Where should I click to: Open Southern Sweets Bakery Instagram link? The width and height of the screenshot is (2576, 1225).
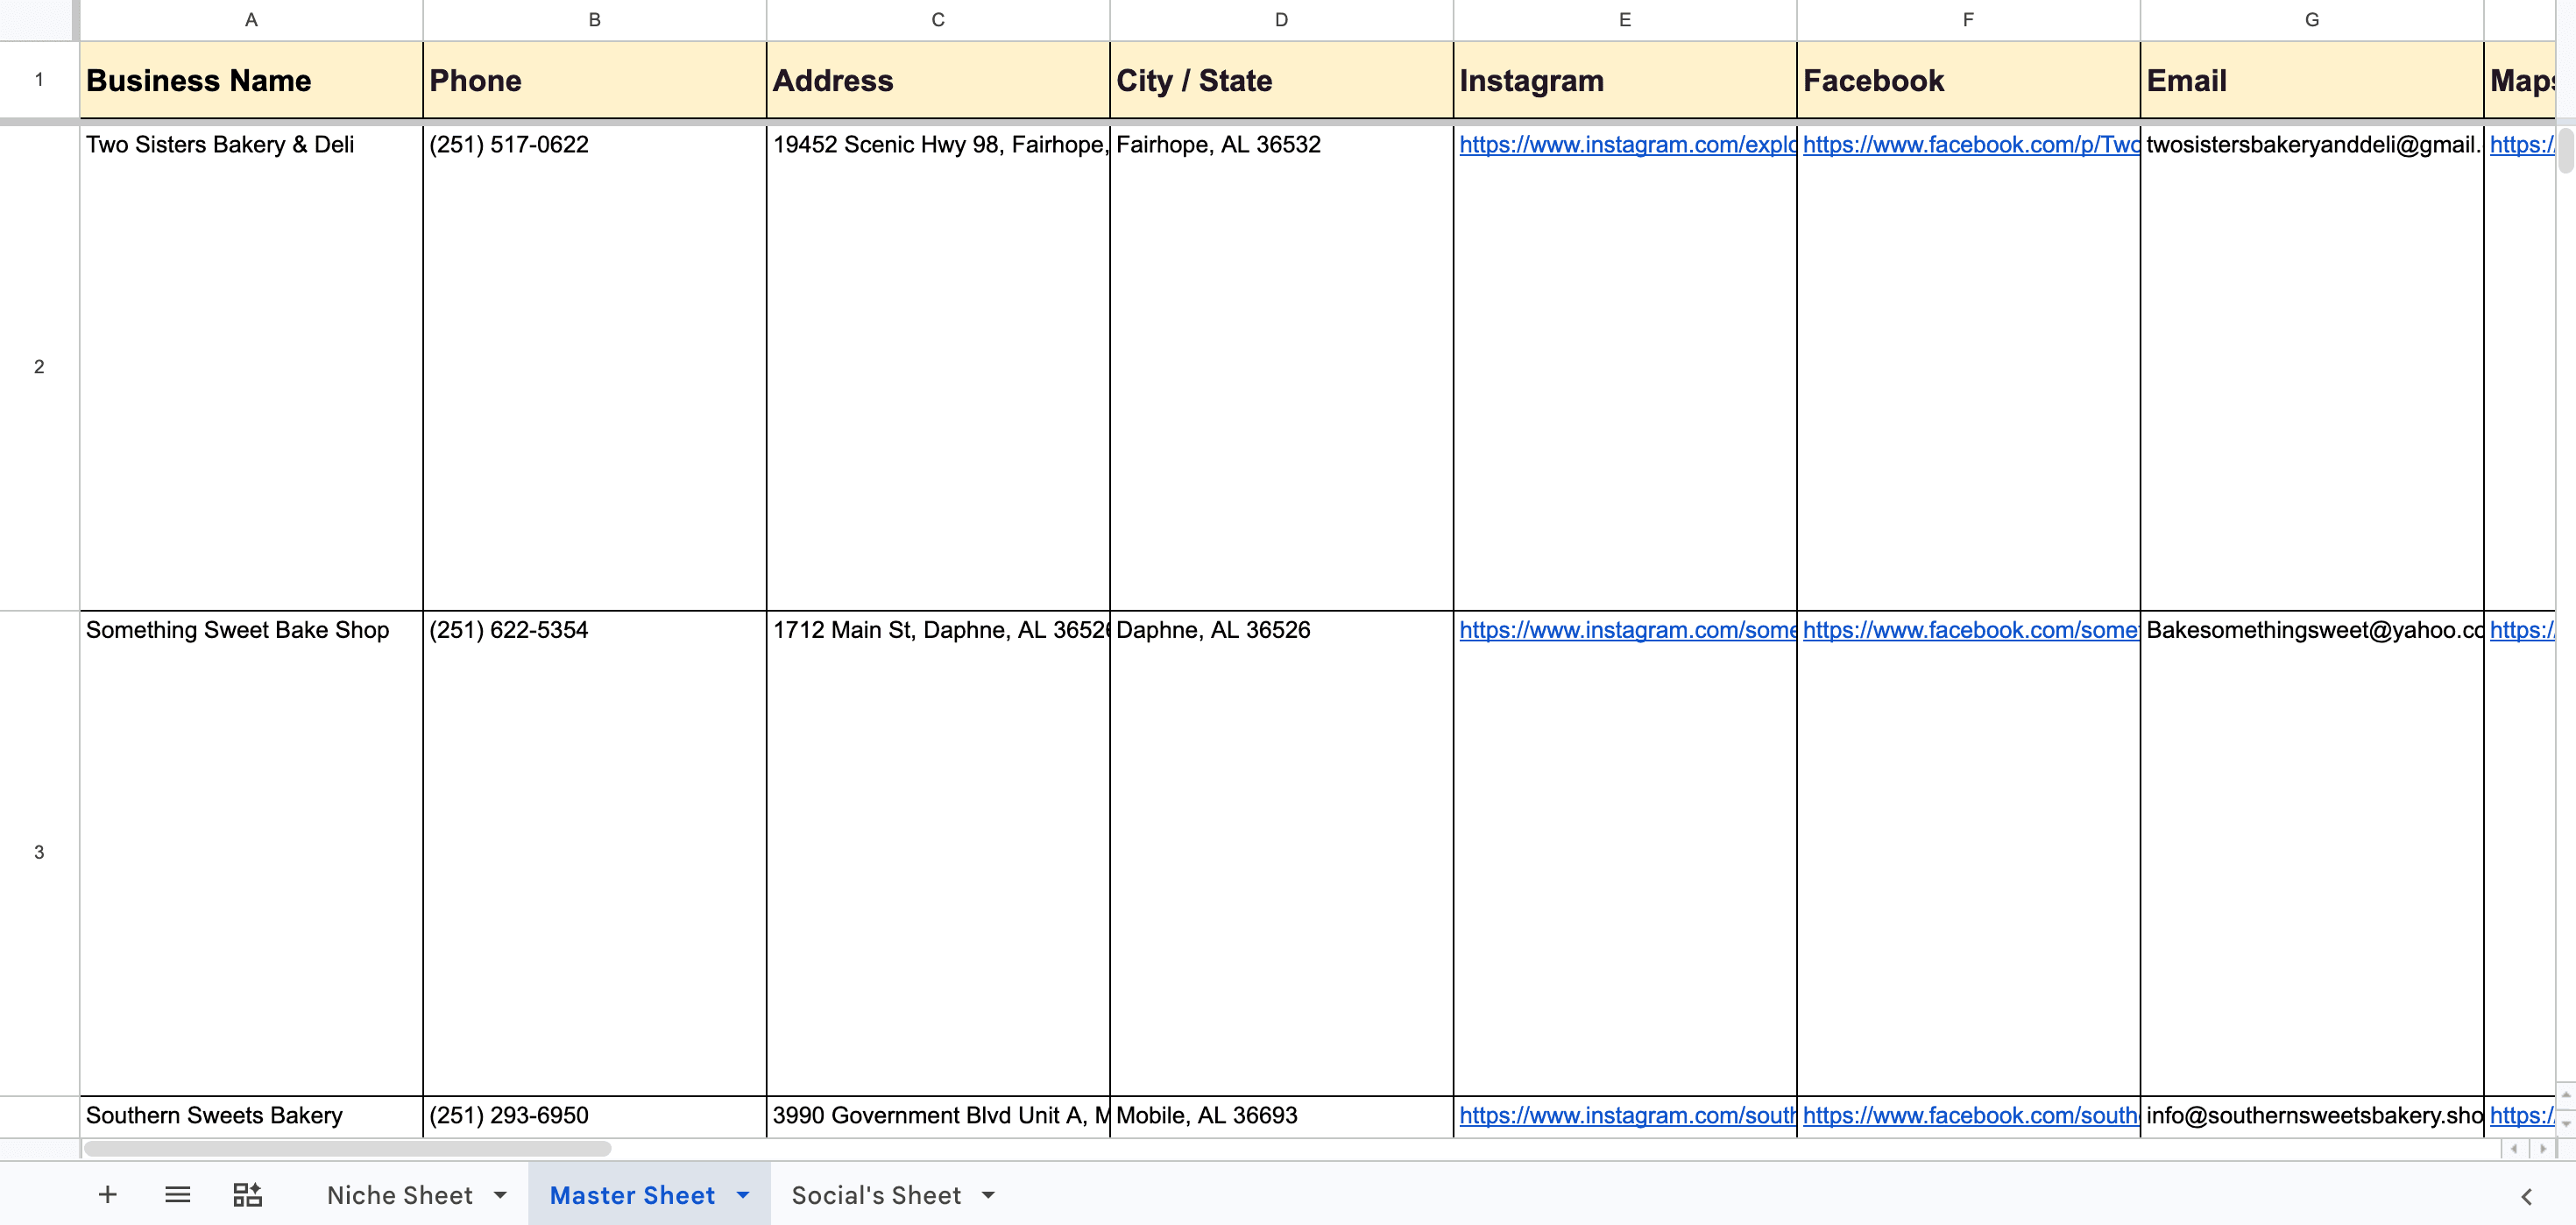click(x=1627, y=1115)
